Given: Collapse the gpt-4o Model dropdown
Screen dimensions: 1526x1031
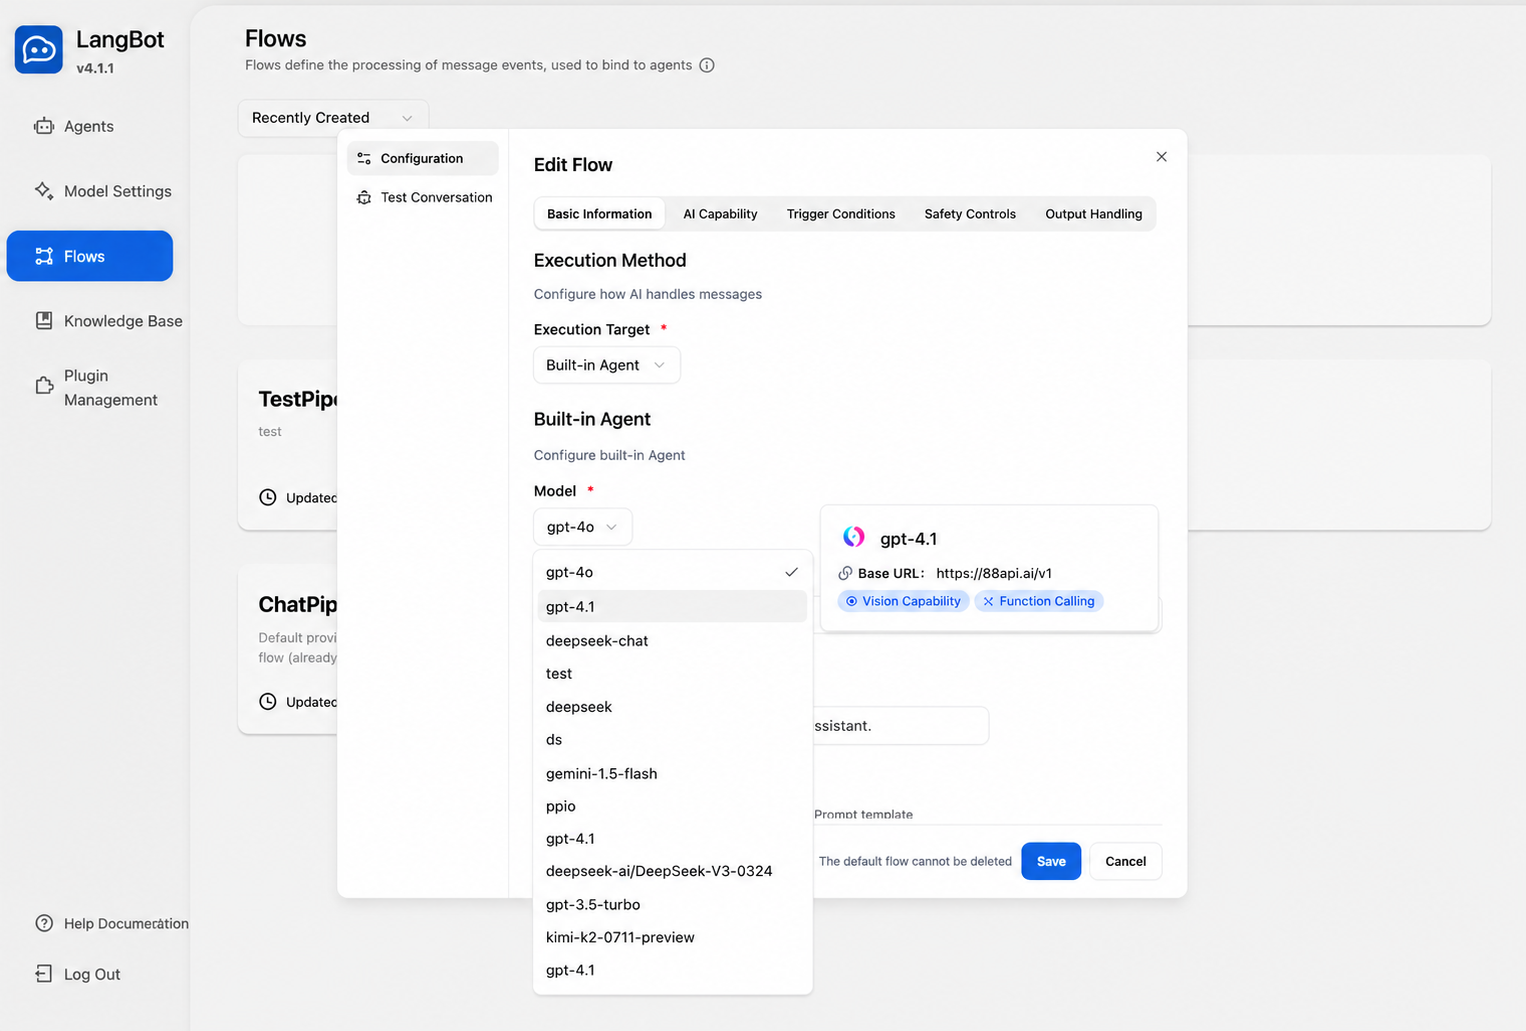Looking at the screenshot, I should (582, 527).
